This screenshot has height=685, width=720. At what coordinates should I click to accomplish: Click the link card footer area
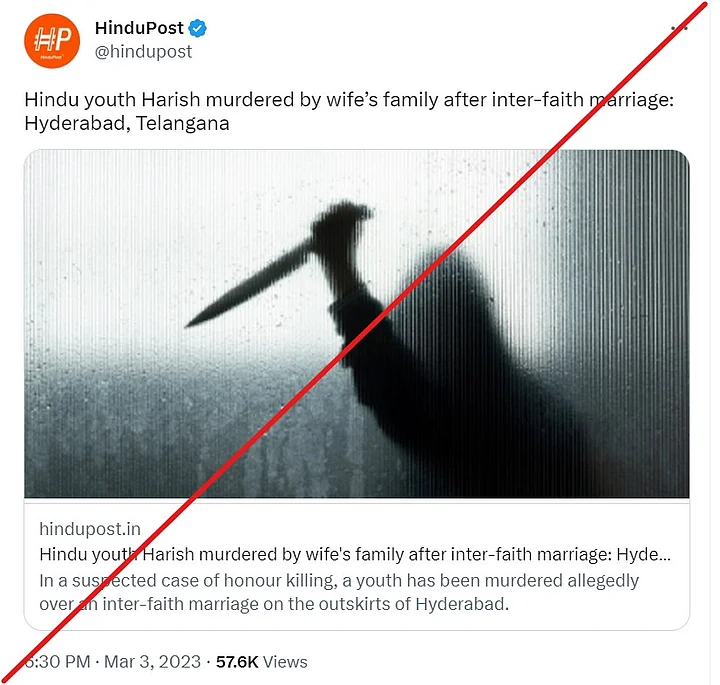[x=357, y=567]
